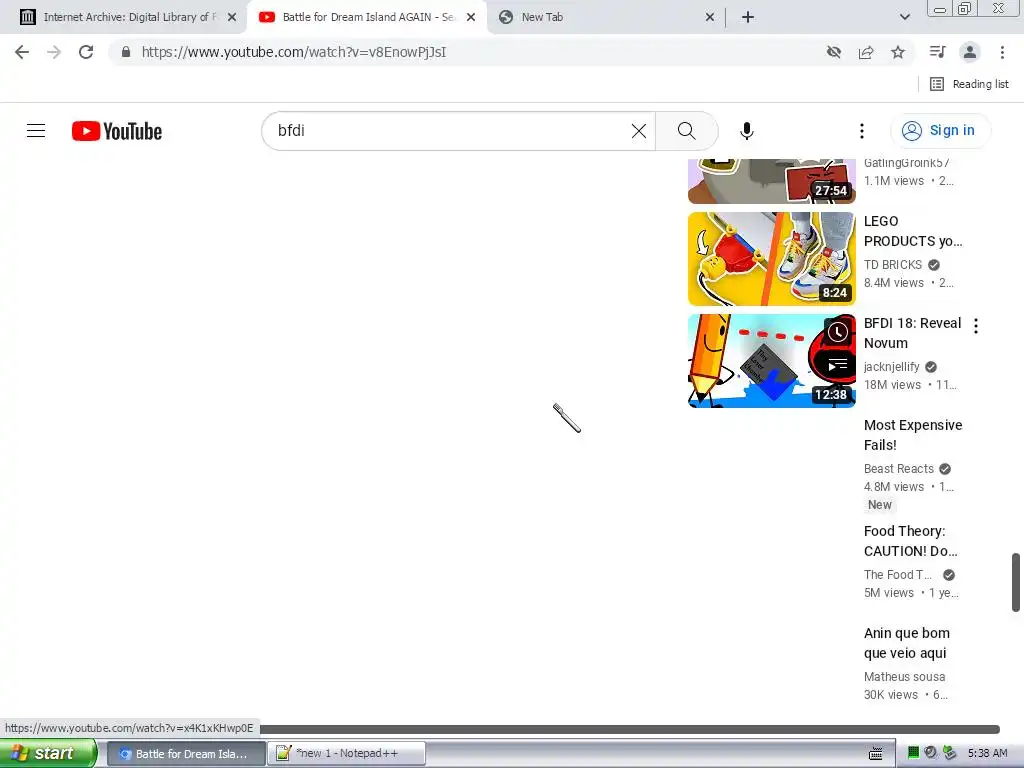Click the crossed-eye tracking icon in address bar
Image resolution: width=1024 pixels, height=768 pixels.
(833, 52)
